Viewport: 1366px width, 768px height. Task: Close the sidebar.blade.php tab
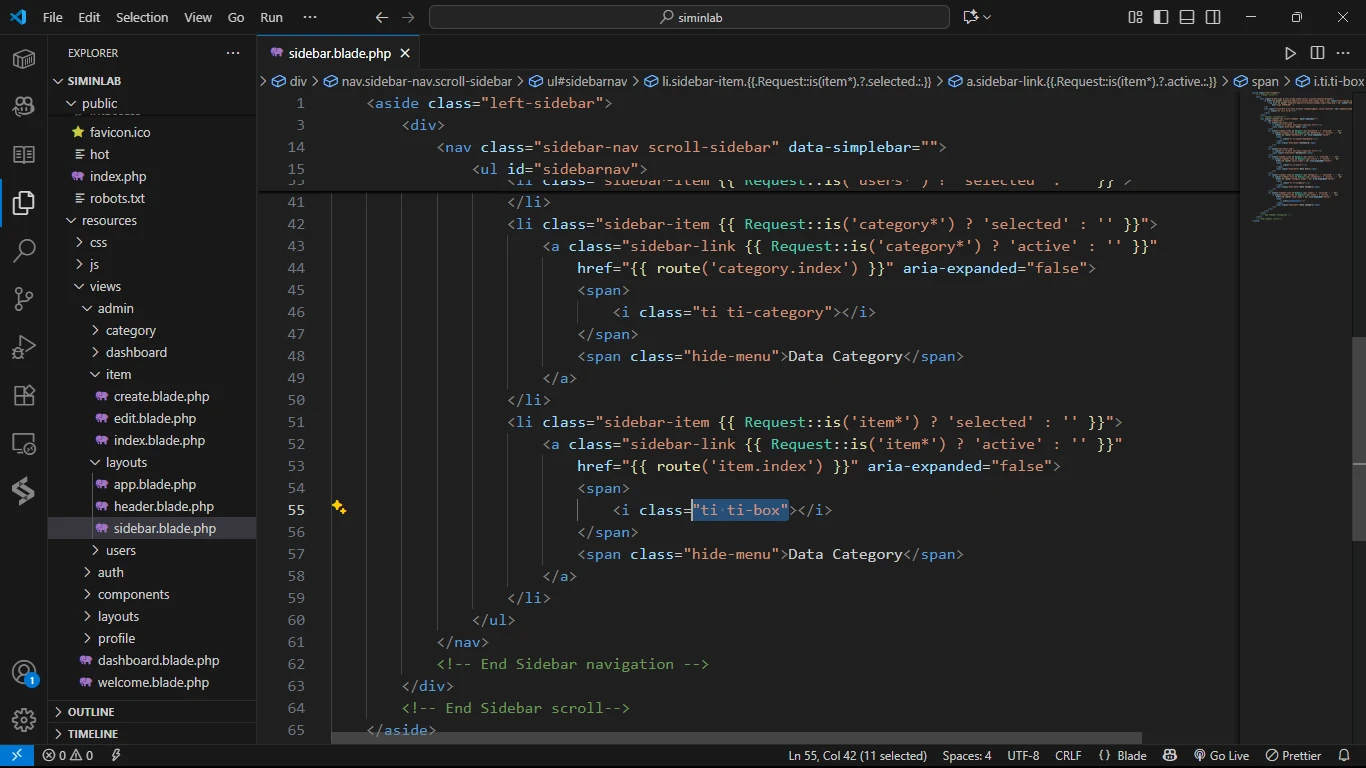coord(405,53)
